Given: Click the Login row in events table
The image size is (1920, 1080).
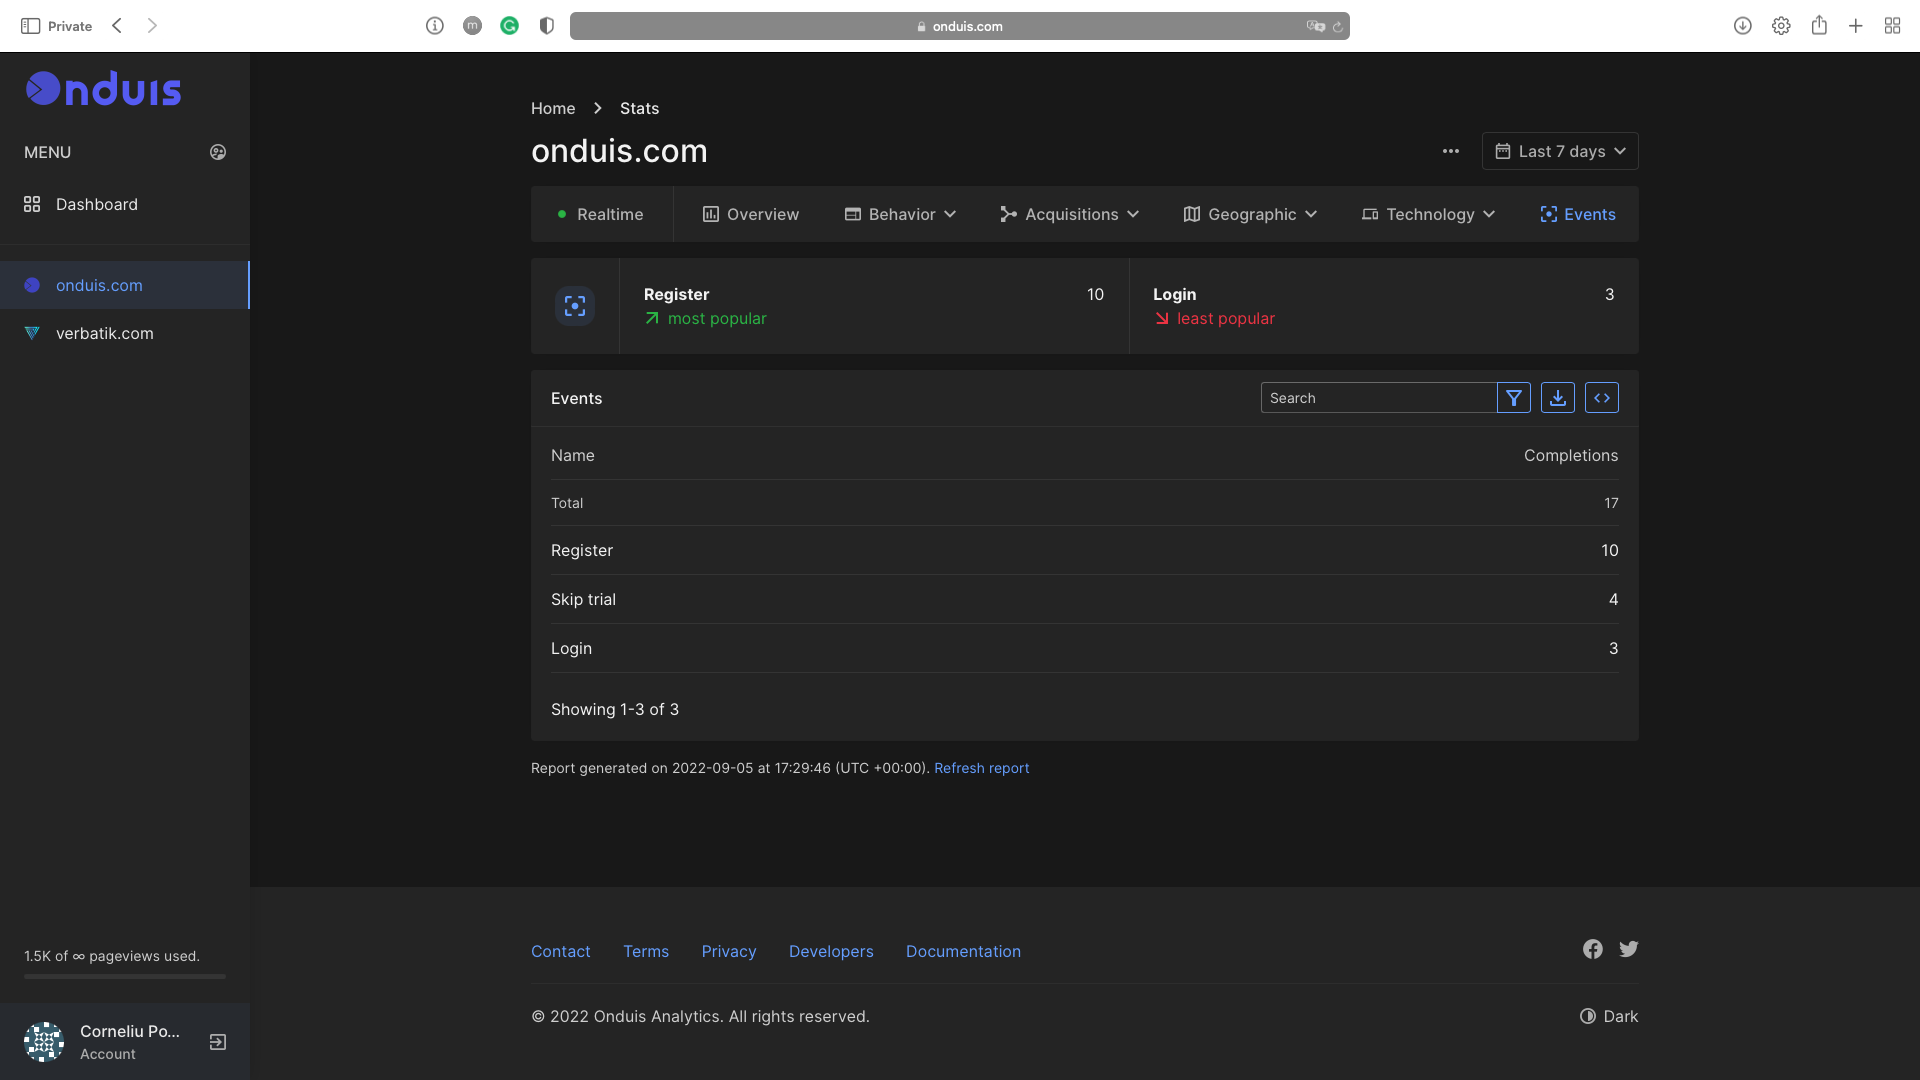Looking at the screenshot, I should pos(1084,648).
